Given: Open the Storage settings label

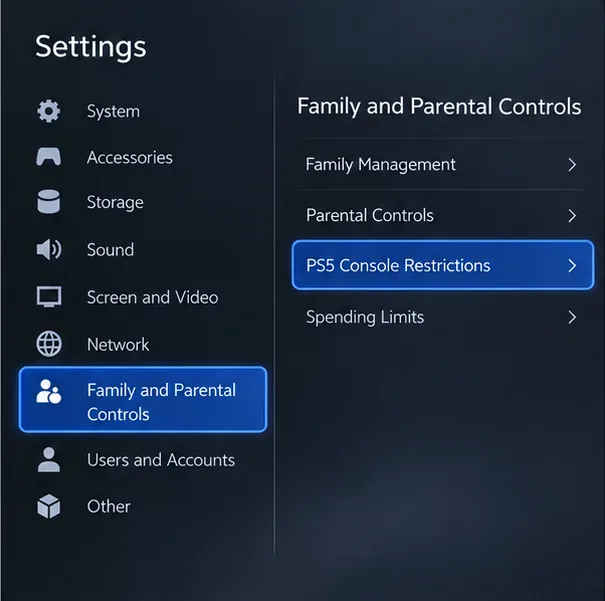Looking at the screenshot, I should (x=115, y=203).
